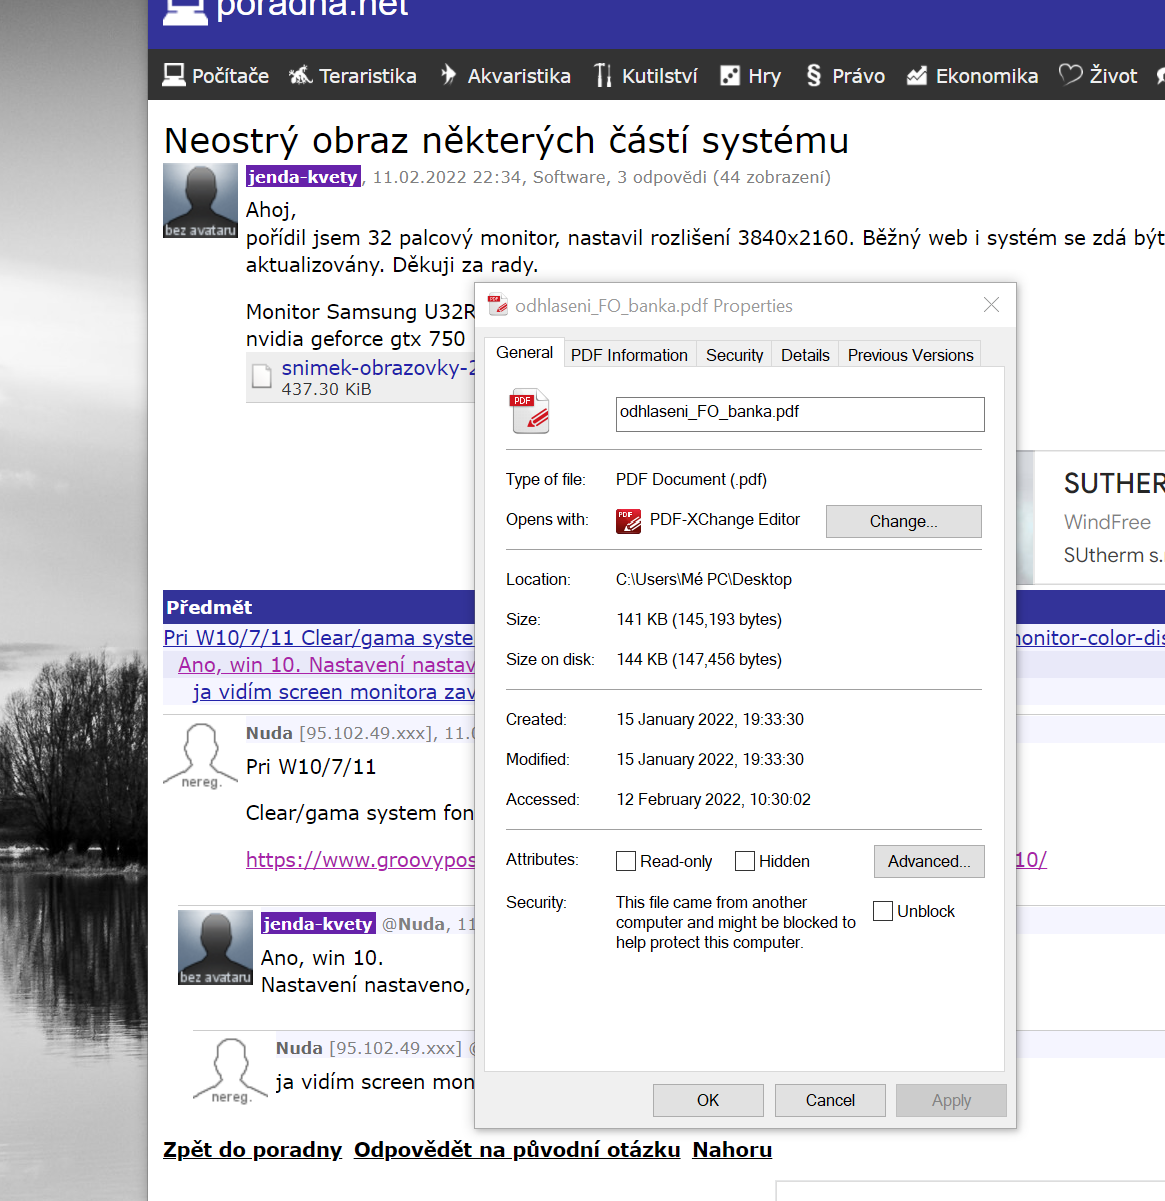Click the SUTHER advertisement heading

1113,484
